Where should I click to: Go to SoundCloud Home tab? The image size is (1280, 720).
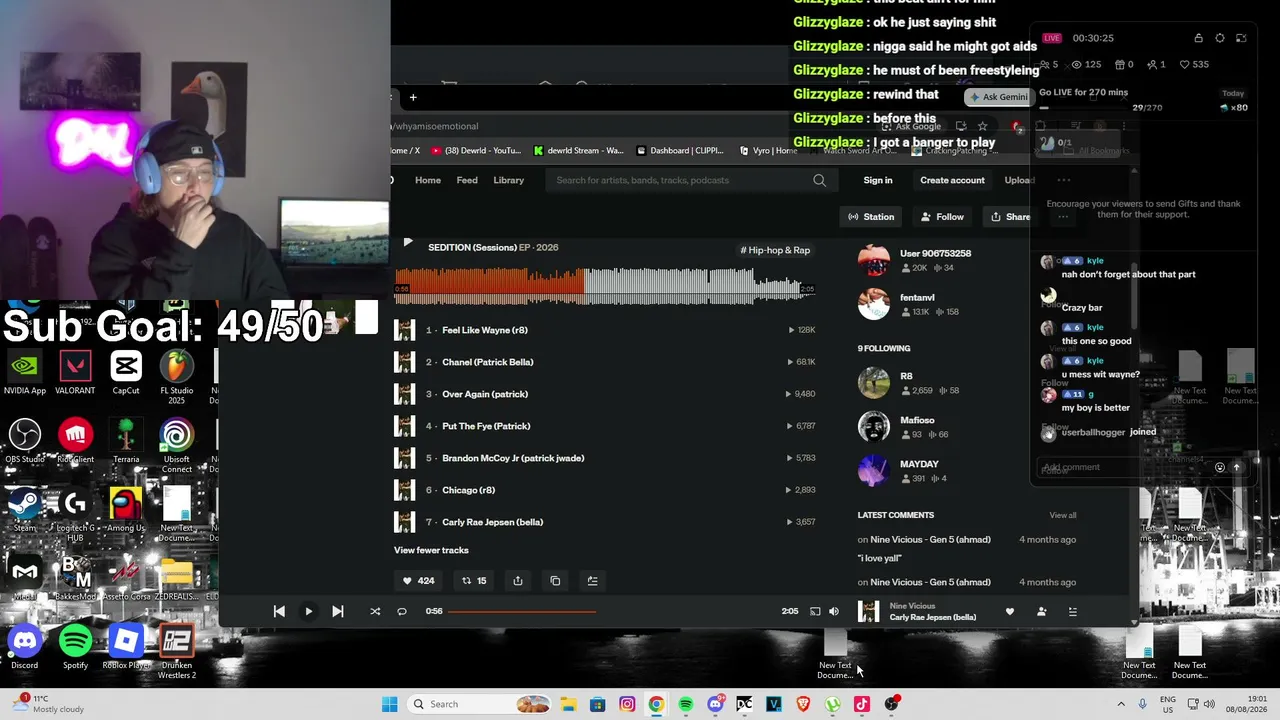(428, 180)
